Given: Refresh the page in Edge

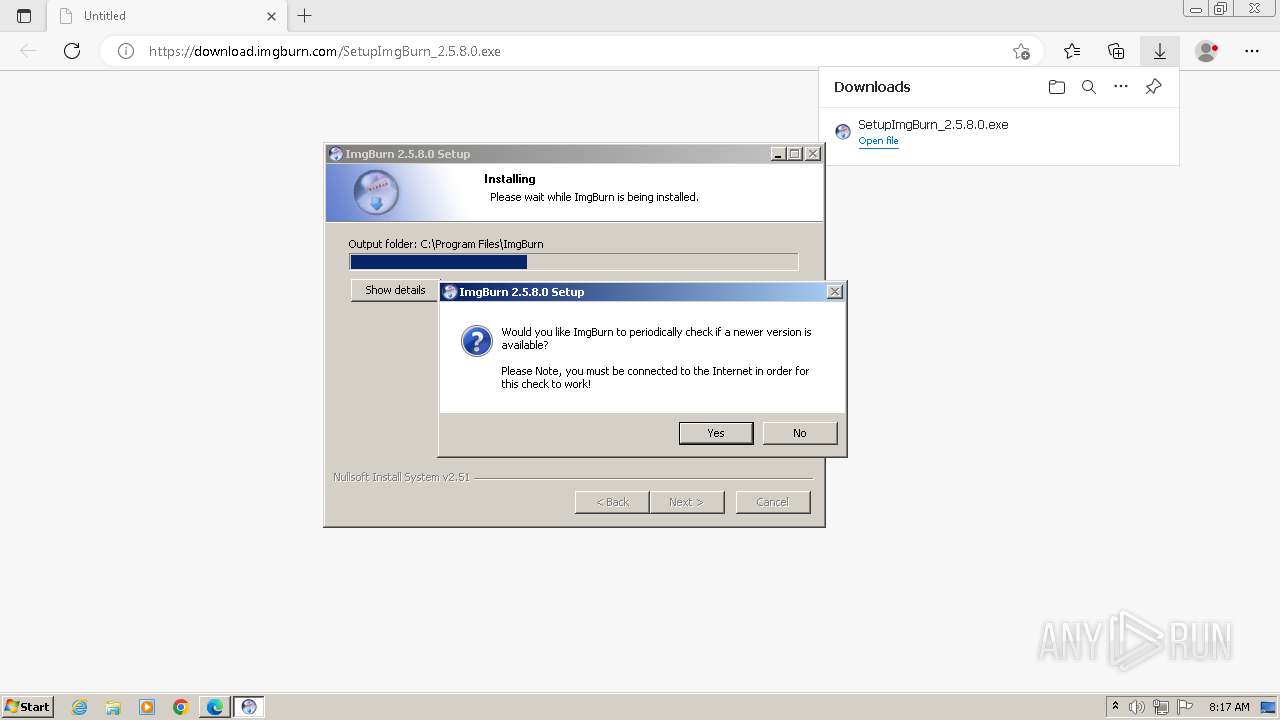Looking at the screenshot, I should tap(72, 51).
